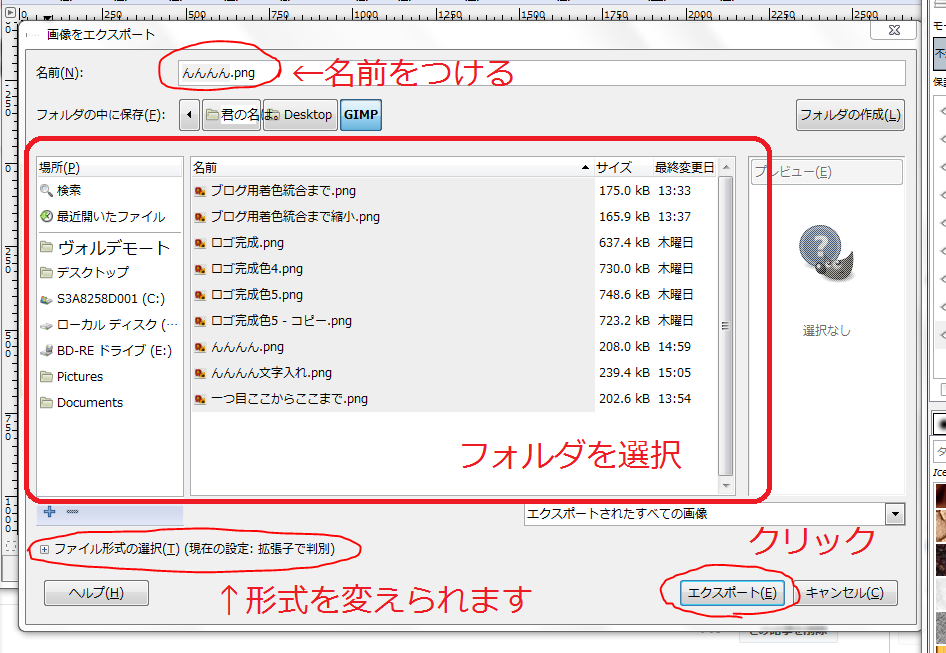Click the エクスポート(E) button
Image resolution: width=946 pixels, height=653 pixels.
(732, 593)
